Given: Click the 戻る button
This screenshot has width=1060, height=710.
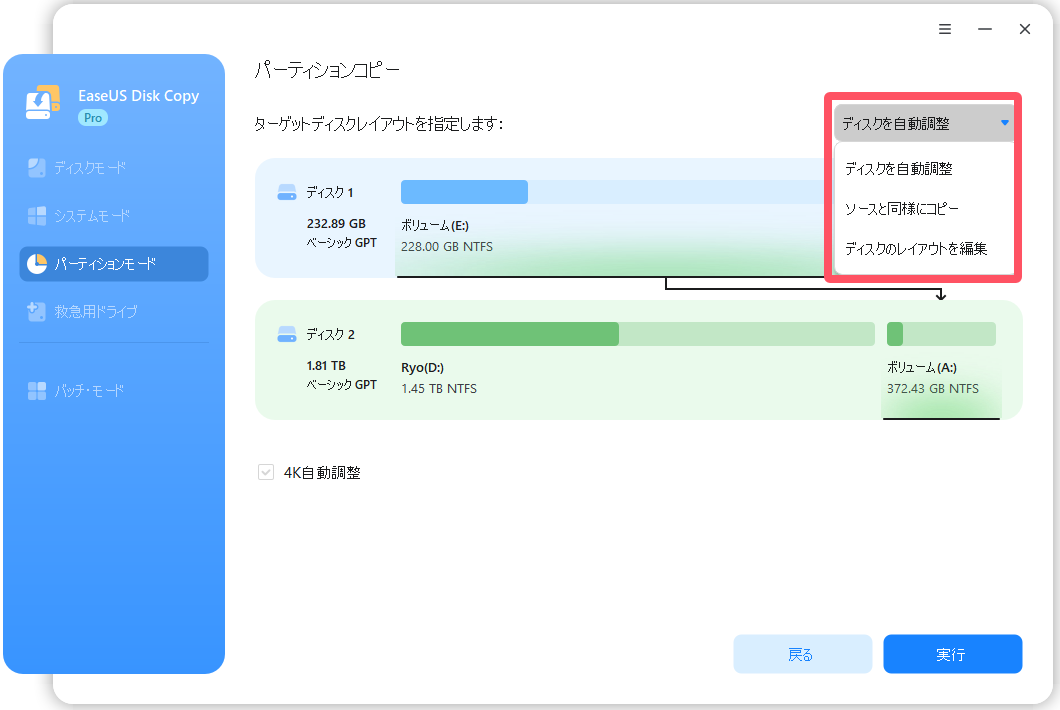Looking at the screenshot, I should pyautogui.click(x=802, y=654).
